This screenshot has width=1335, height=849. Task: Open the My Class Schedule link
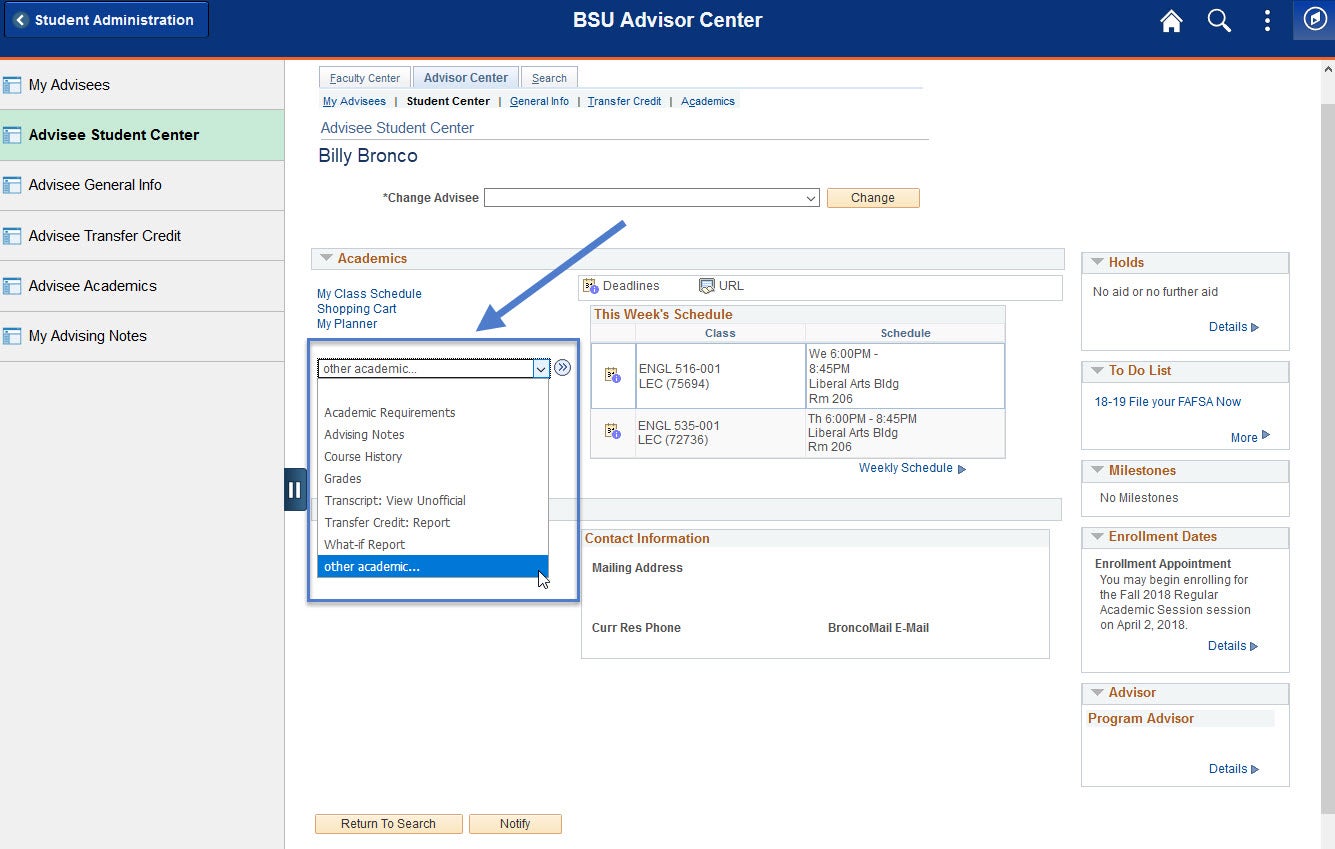click(369, 294)
